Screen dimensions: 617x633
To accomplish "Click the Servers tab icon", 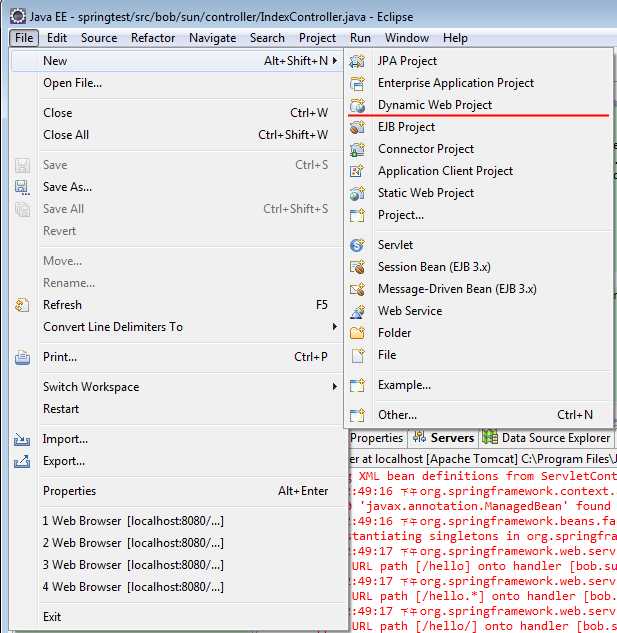I will coord(420,437).
